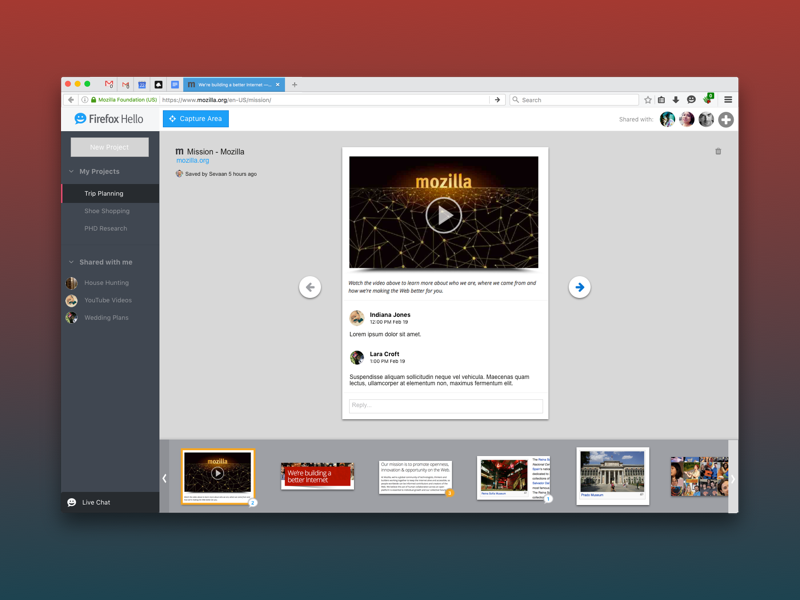Screen dimensions: 800x600
Task: Click the browser Search field
Action: (x=574, y=100)
